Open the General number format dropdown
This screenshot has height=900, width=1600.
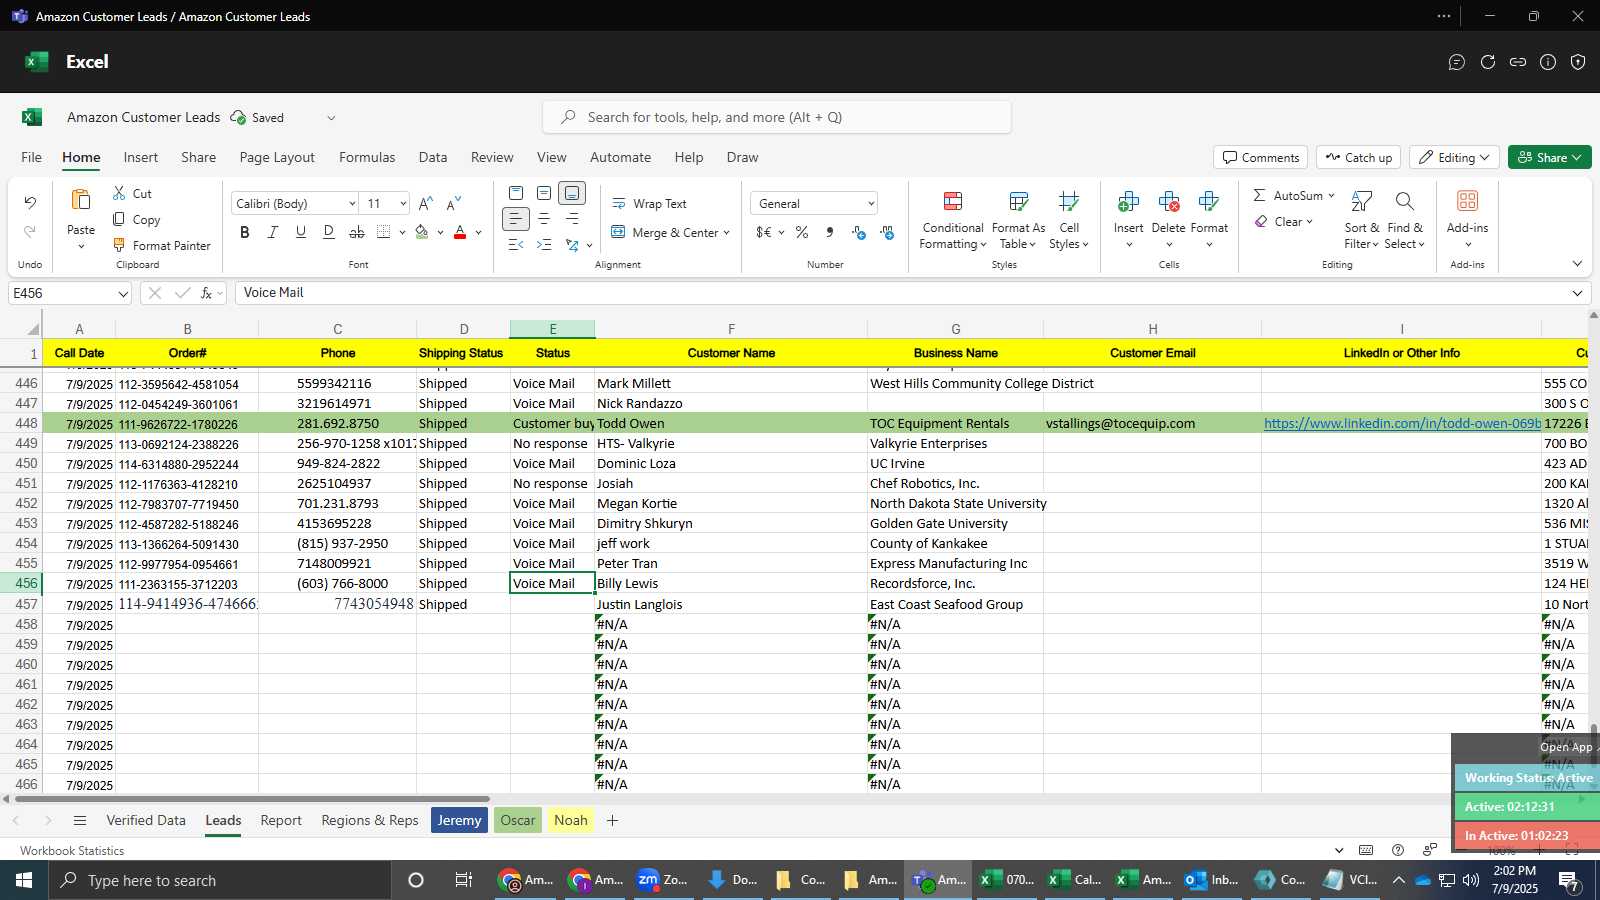tap(871, 203)
